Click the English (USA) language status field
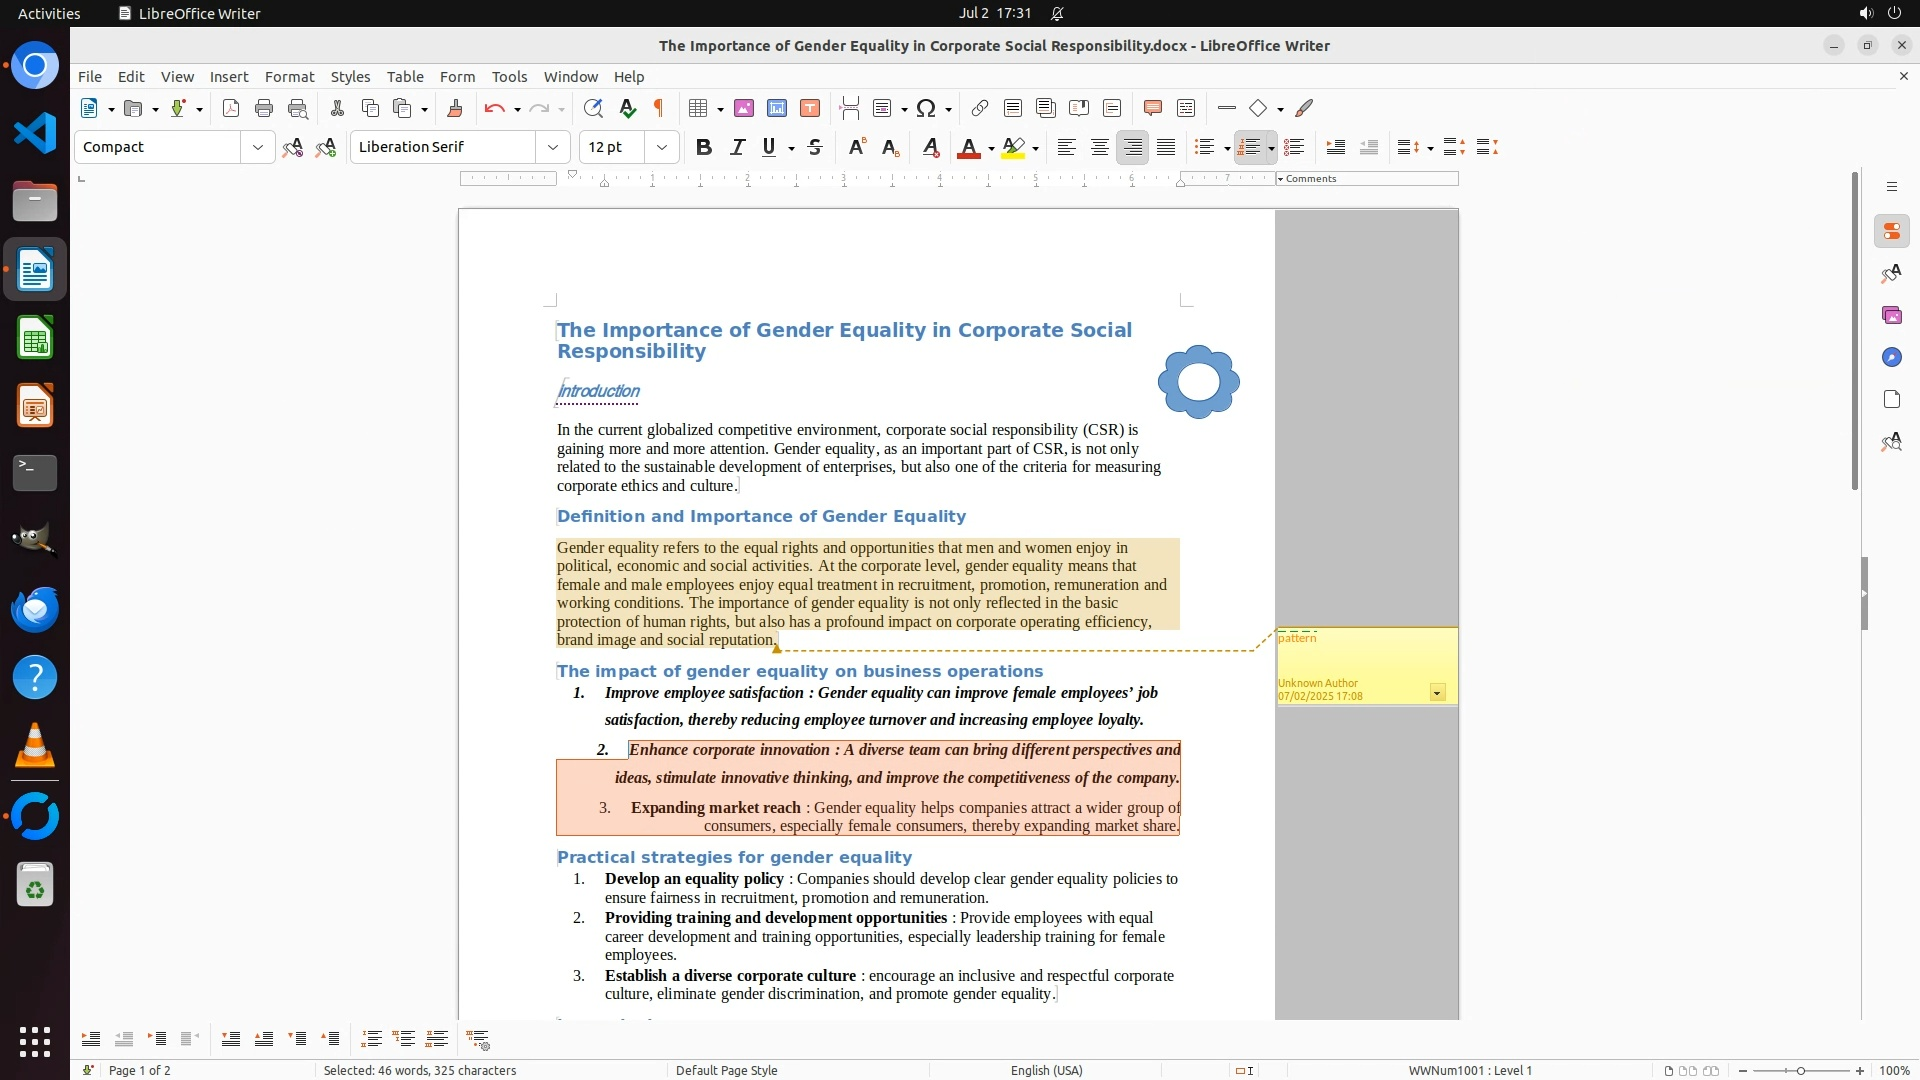1920x1080 pixels. 1046,1070
